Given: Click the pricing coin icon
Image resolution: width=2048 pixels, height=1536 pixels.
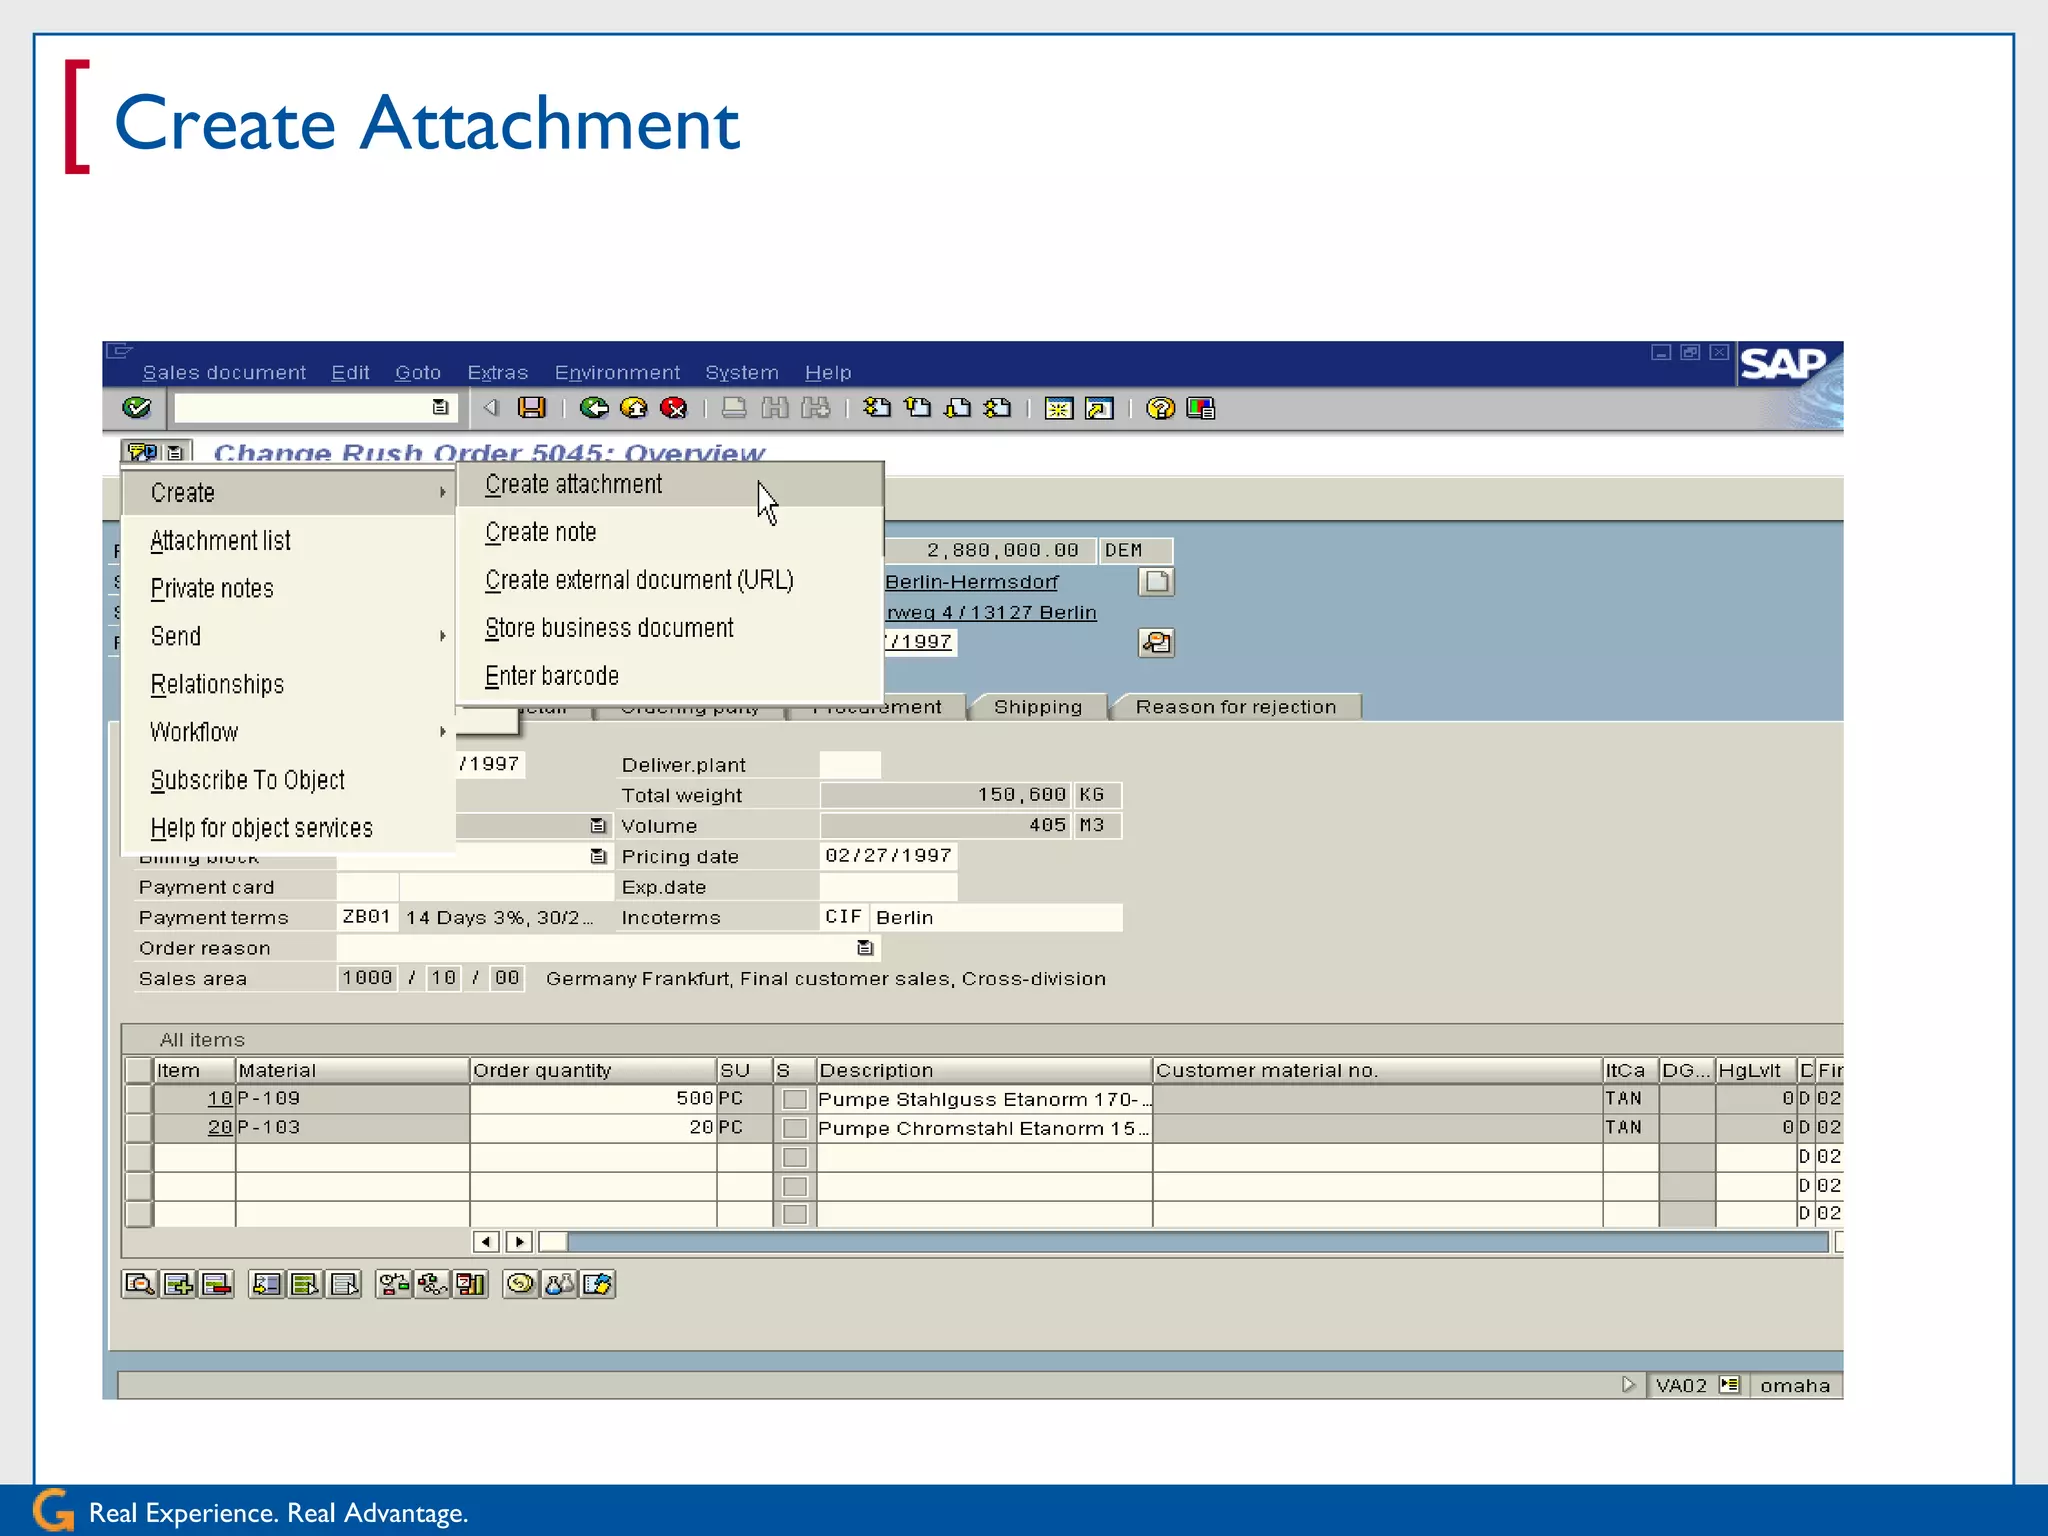Looking at the screenshot, I should [x=520, y=1284].
